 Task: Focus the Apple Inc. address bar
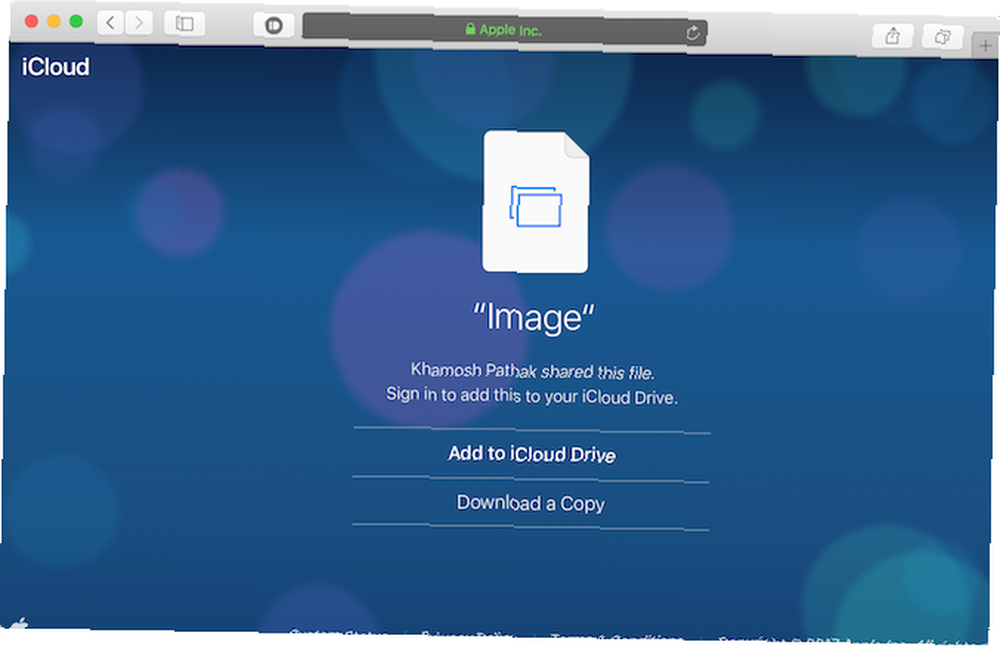point(504,30)
